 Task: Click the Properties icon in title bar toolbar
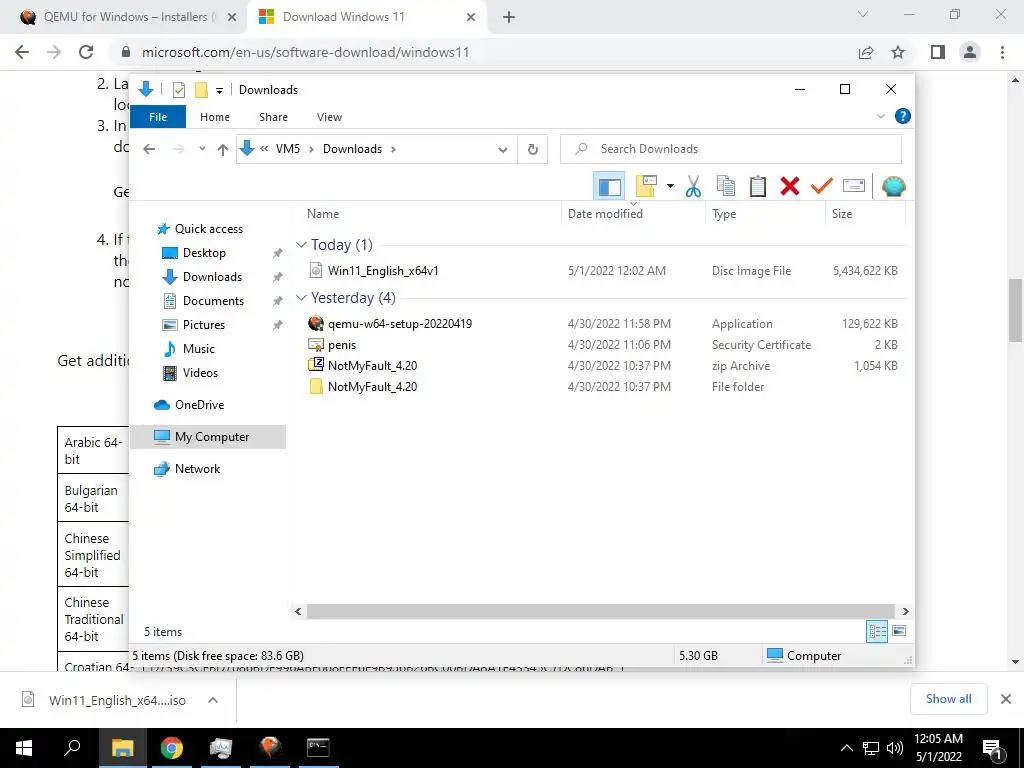[x=178, y=89]
